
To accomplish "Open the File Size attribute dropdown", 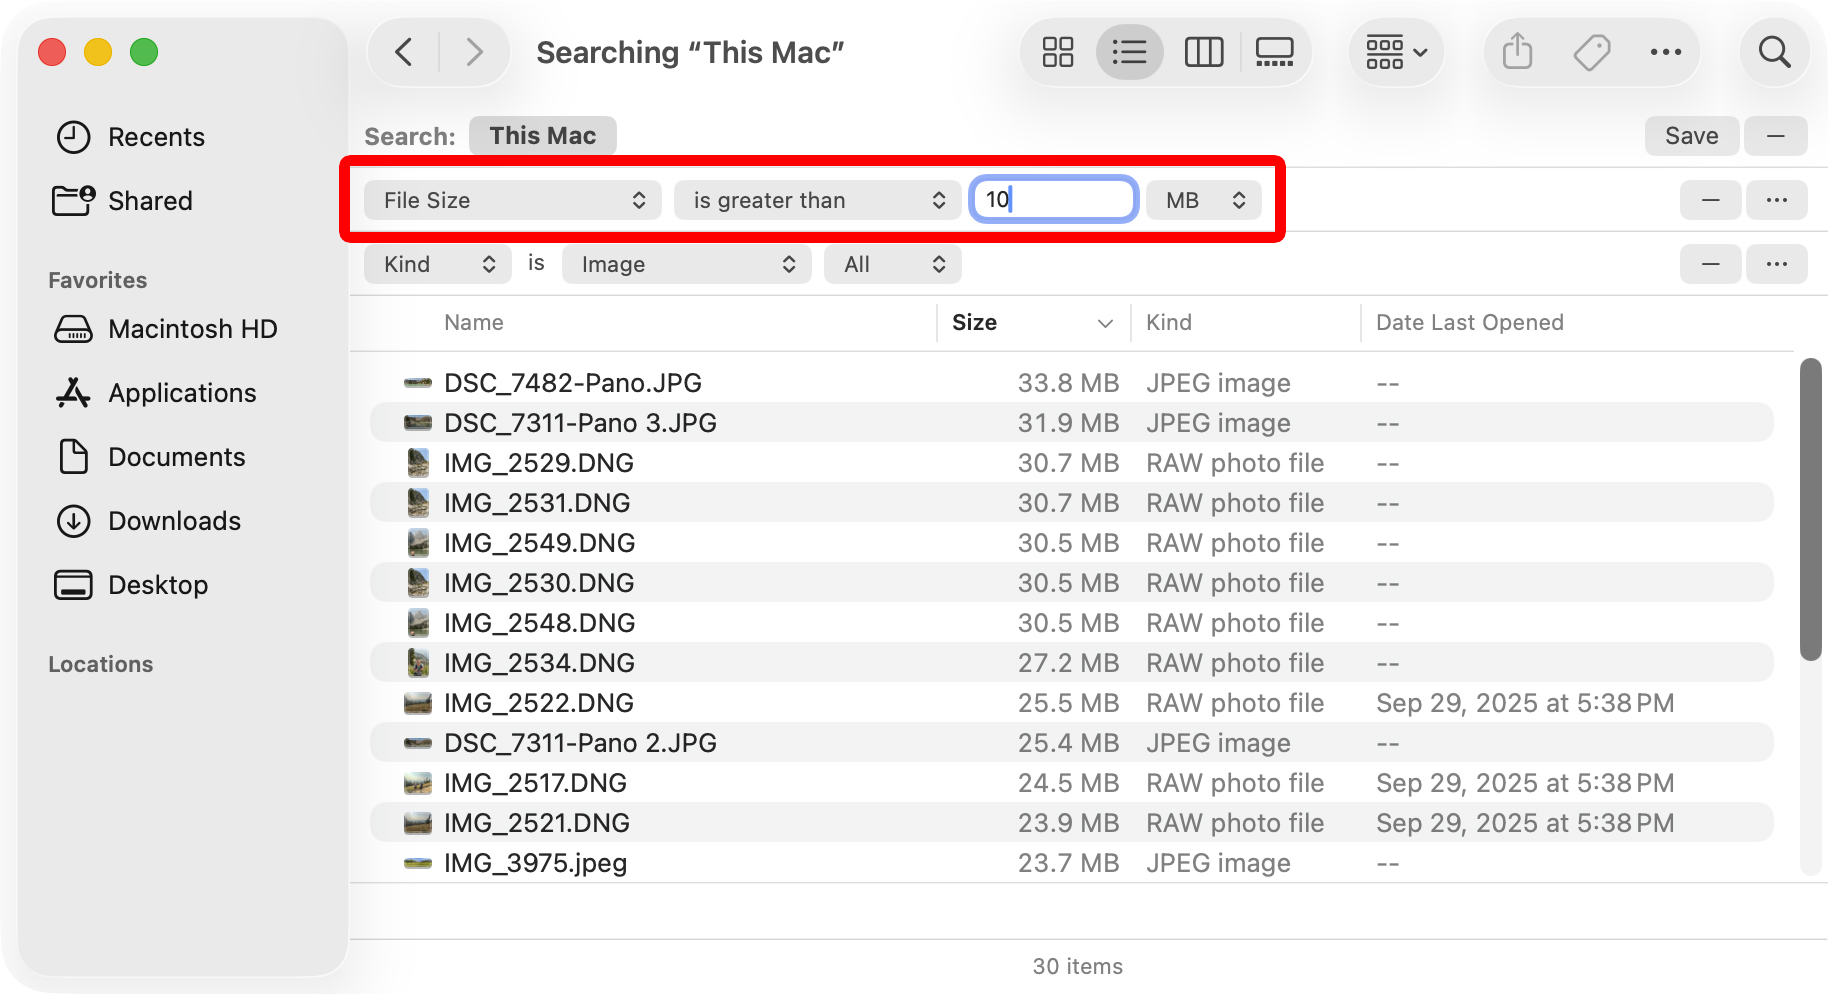I will coord(511,199).
